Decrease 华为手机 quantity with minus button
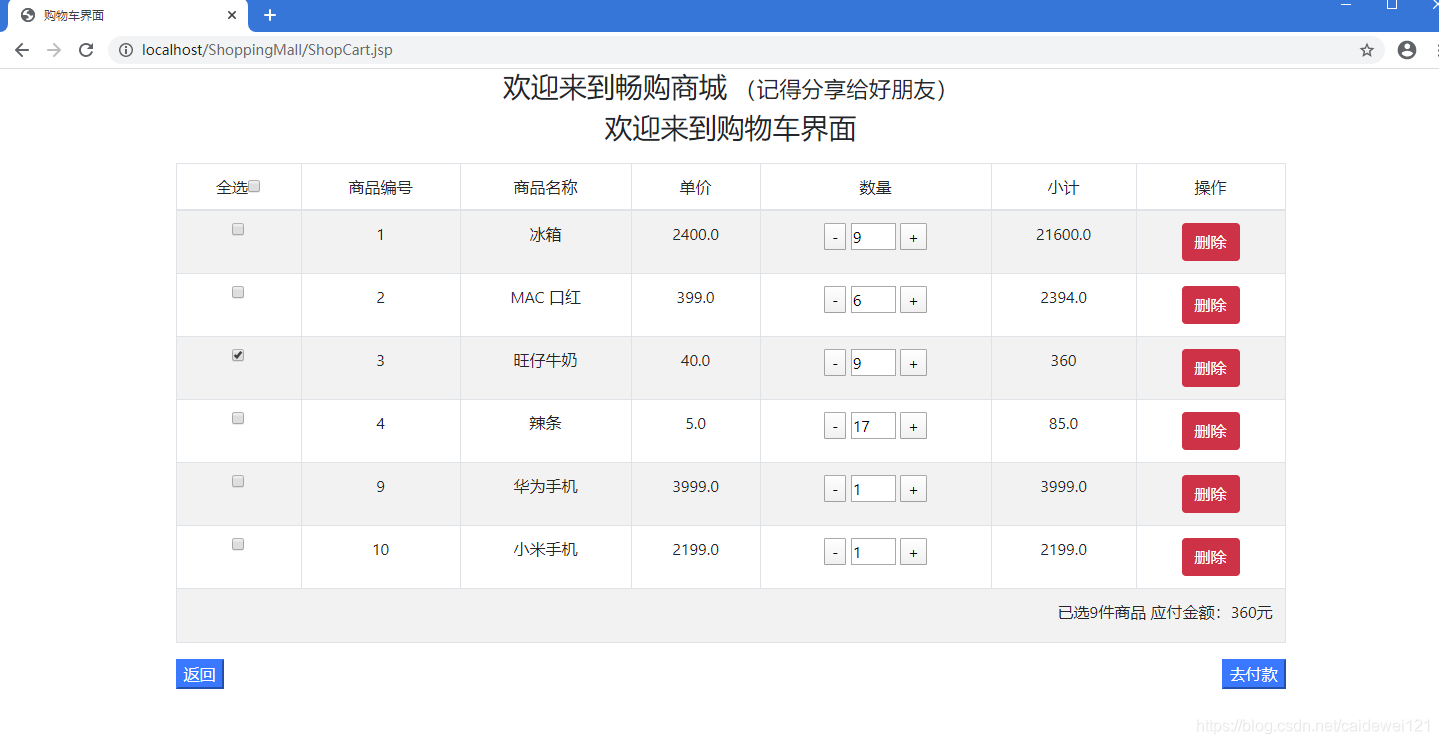This screenshot has height=744, width=1439. tap(835, 489)
